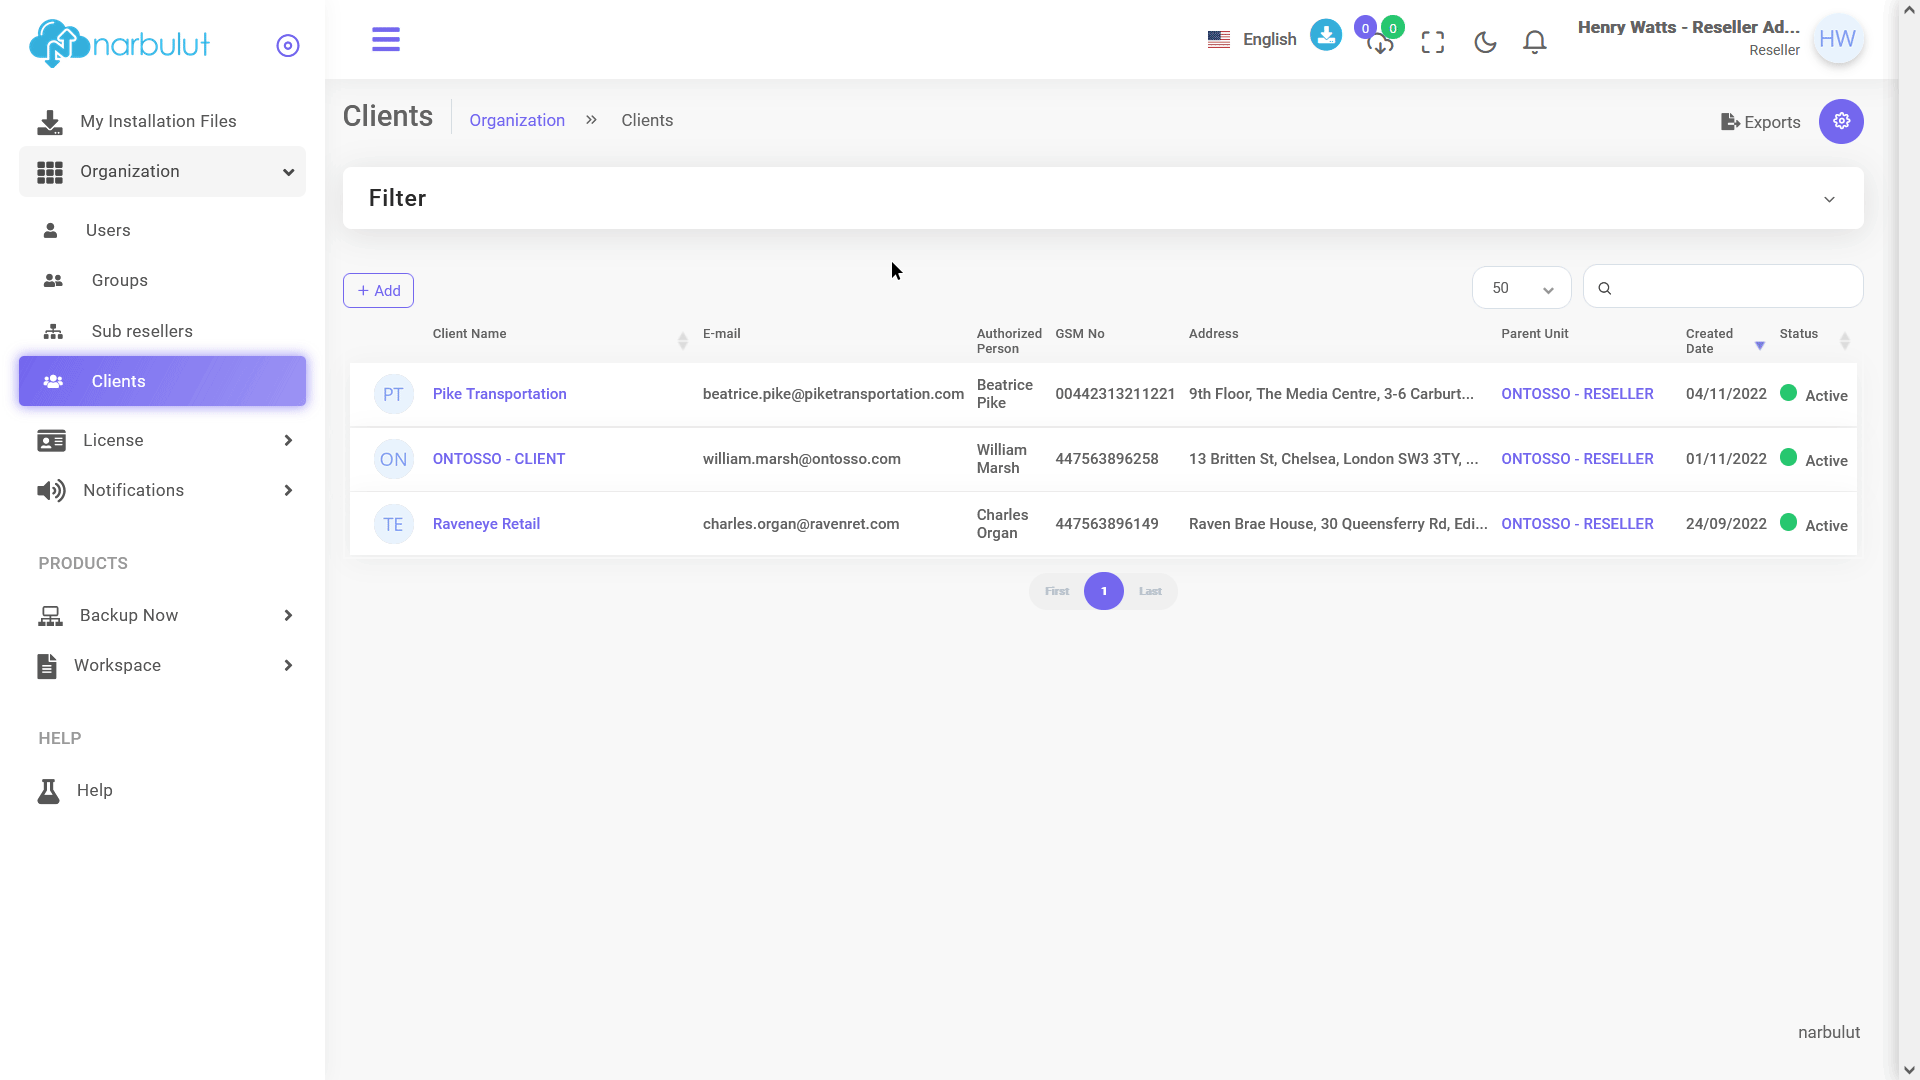Click the TE avatar of Raveneye Retail
The width and height of the screenshot is (1920, 1080).
click(x=393, y=525)
